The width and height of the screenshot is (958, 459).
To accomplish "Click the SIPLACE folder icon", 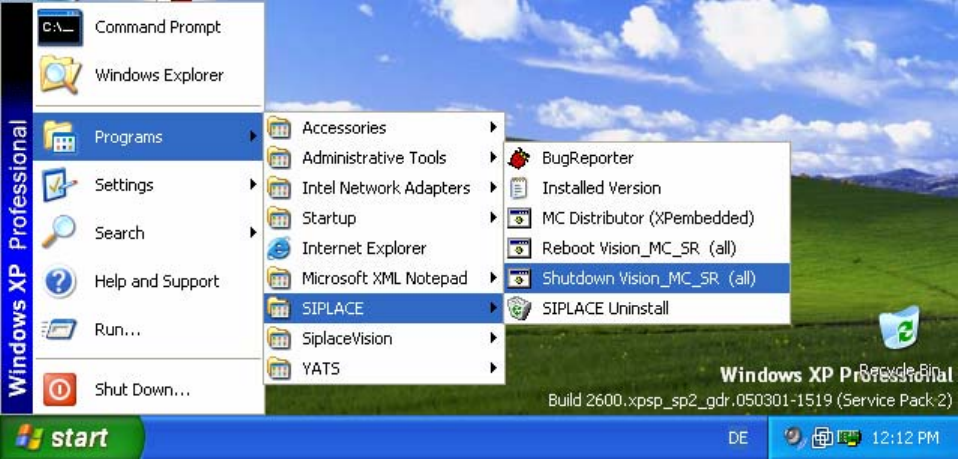I will [x=279, y=308].
